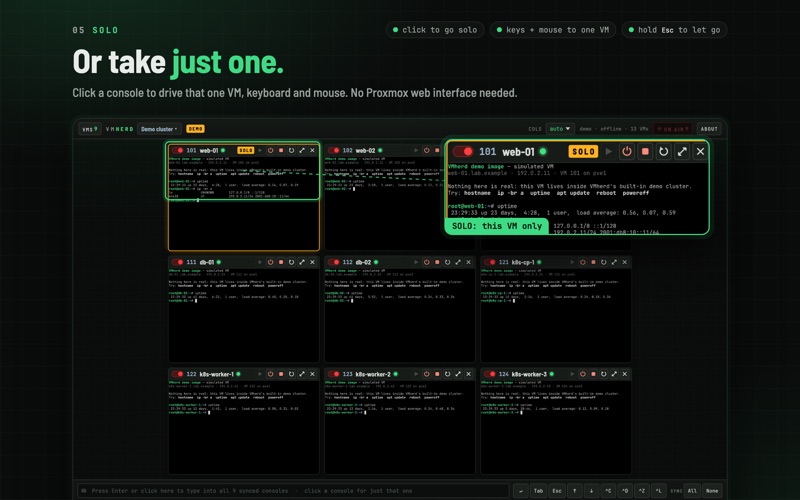Image resolution: width=800 pixels, height=500 pixels.
Task: Send Ctrl+Z using the ^Z button
Action: pyautogui.click(x=642, y=491)
